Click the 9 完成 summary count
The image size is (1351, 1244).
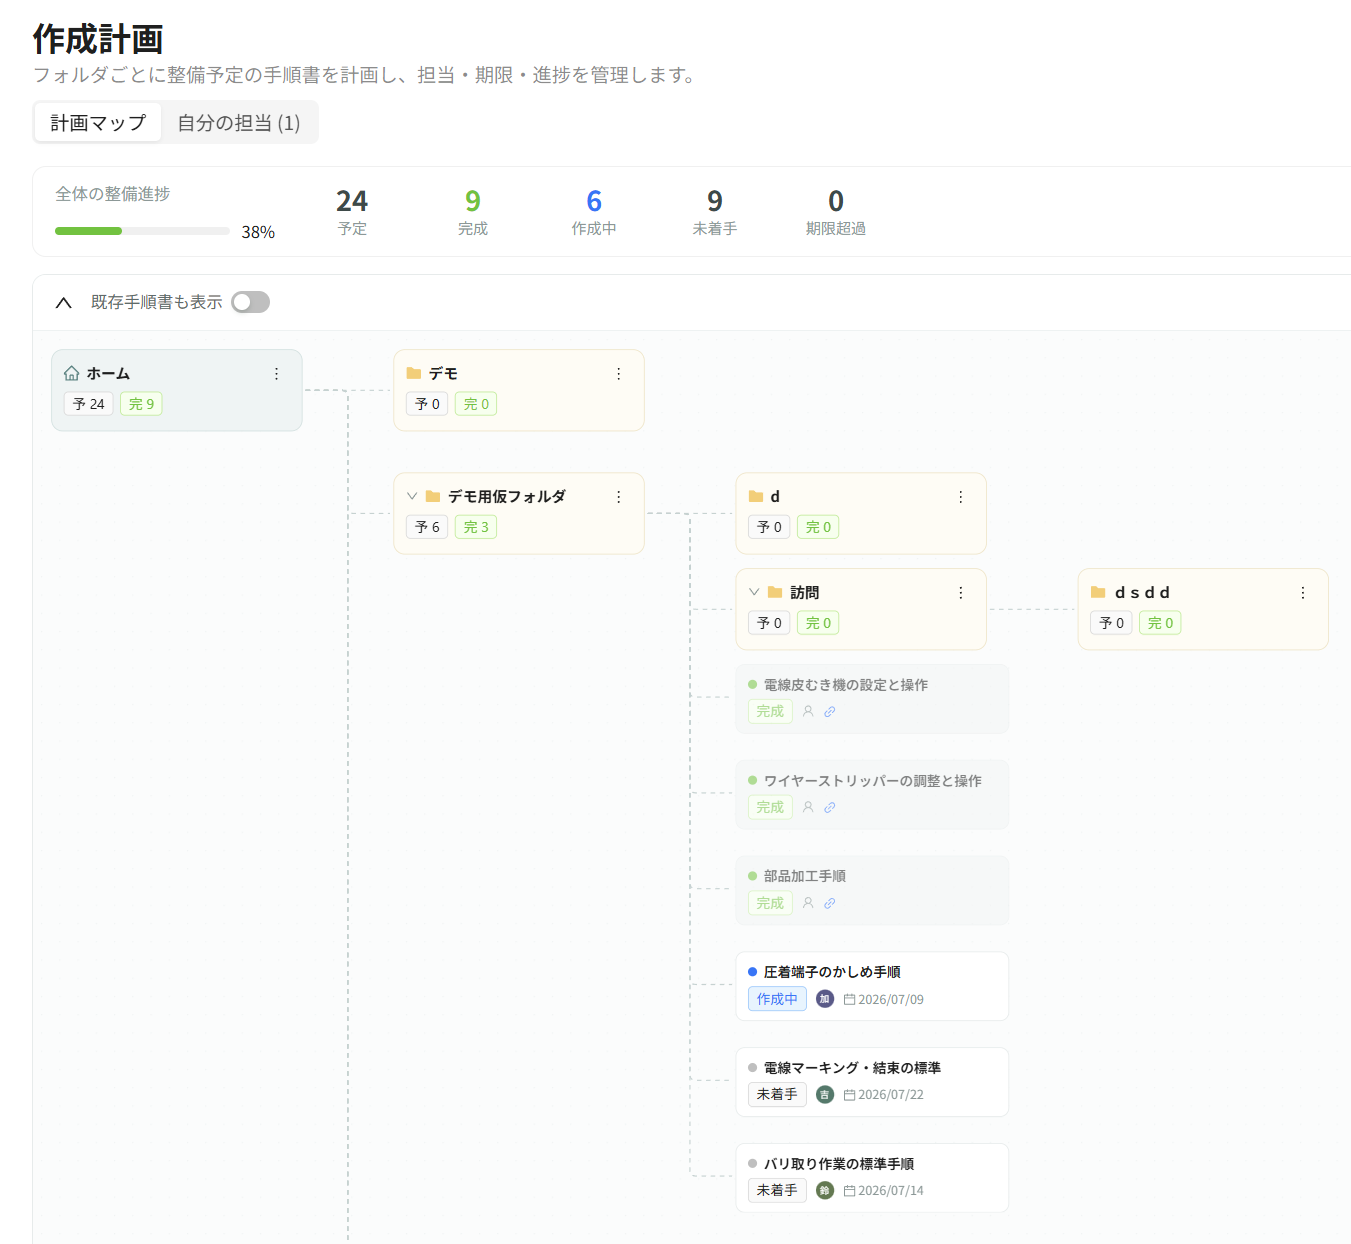[x=473, y=212]
